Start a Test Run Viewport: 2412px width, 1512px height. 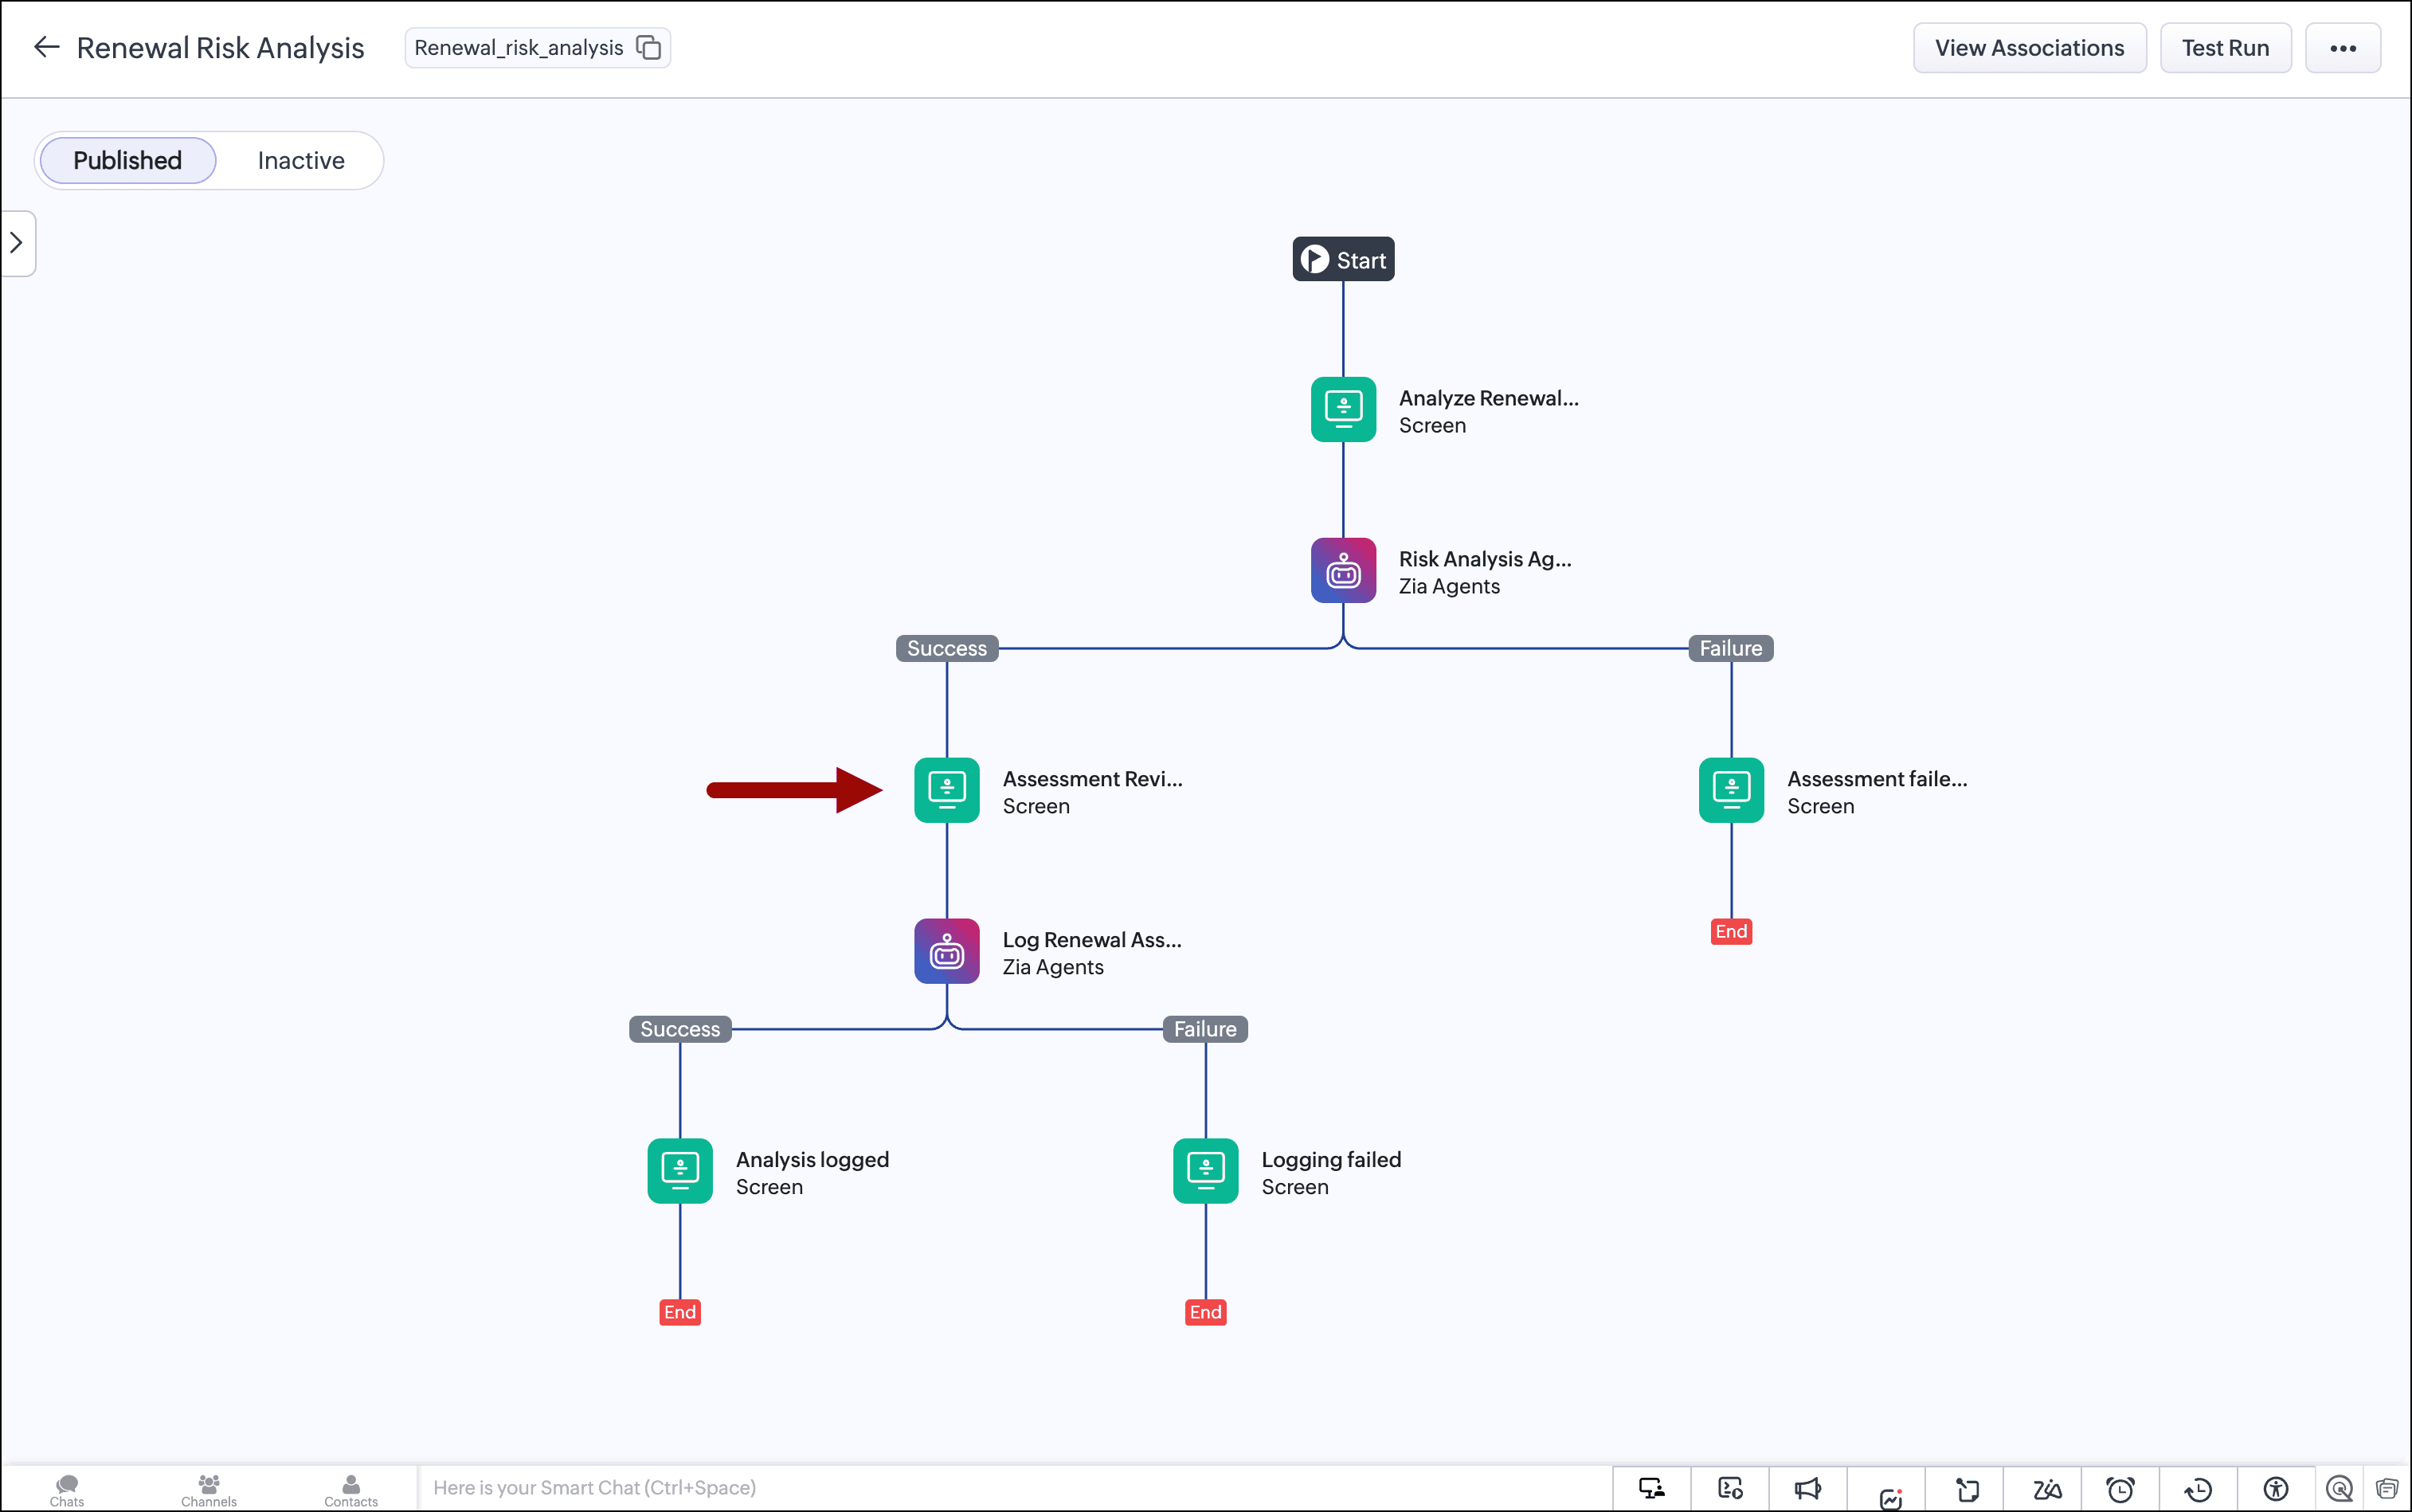coord(2225,48)
